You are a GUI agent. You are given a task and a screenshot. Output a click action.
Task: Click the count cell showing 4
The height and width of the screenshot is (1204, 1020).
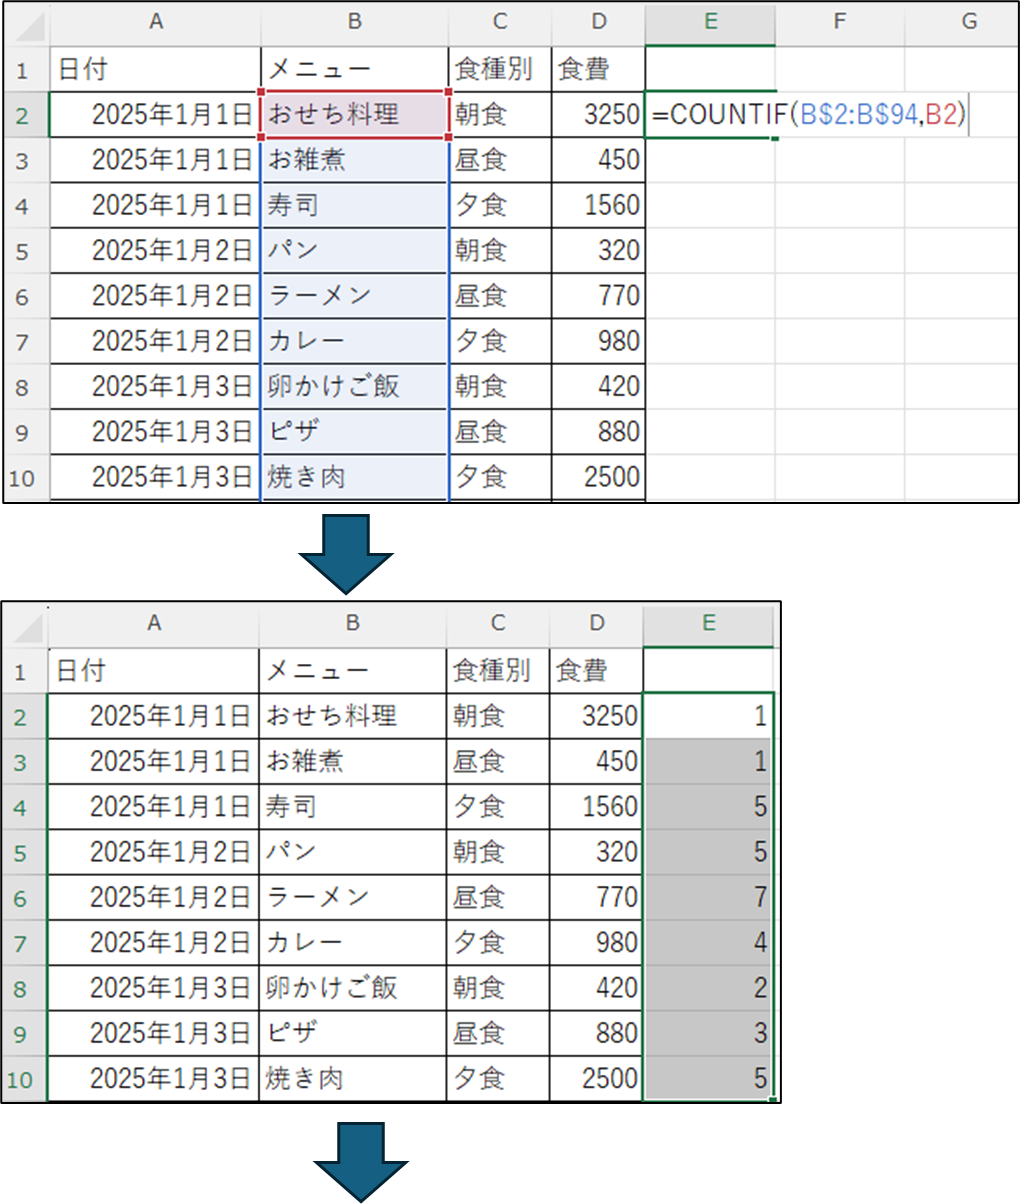pyautogui.click(x=708, y=942)
